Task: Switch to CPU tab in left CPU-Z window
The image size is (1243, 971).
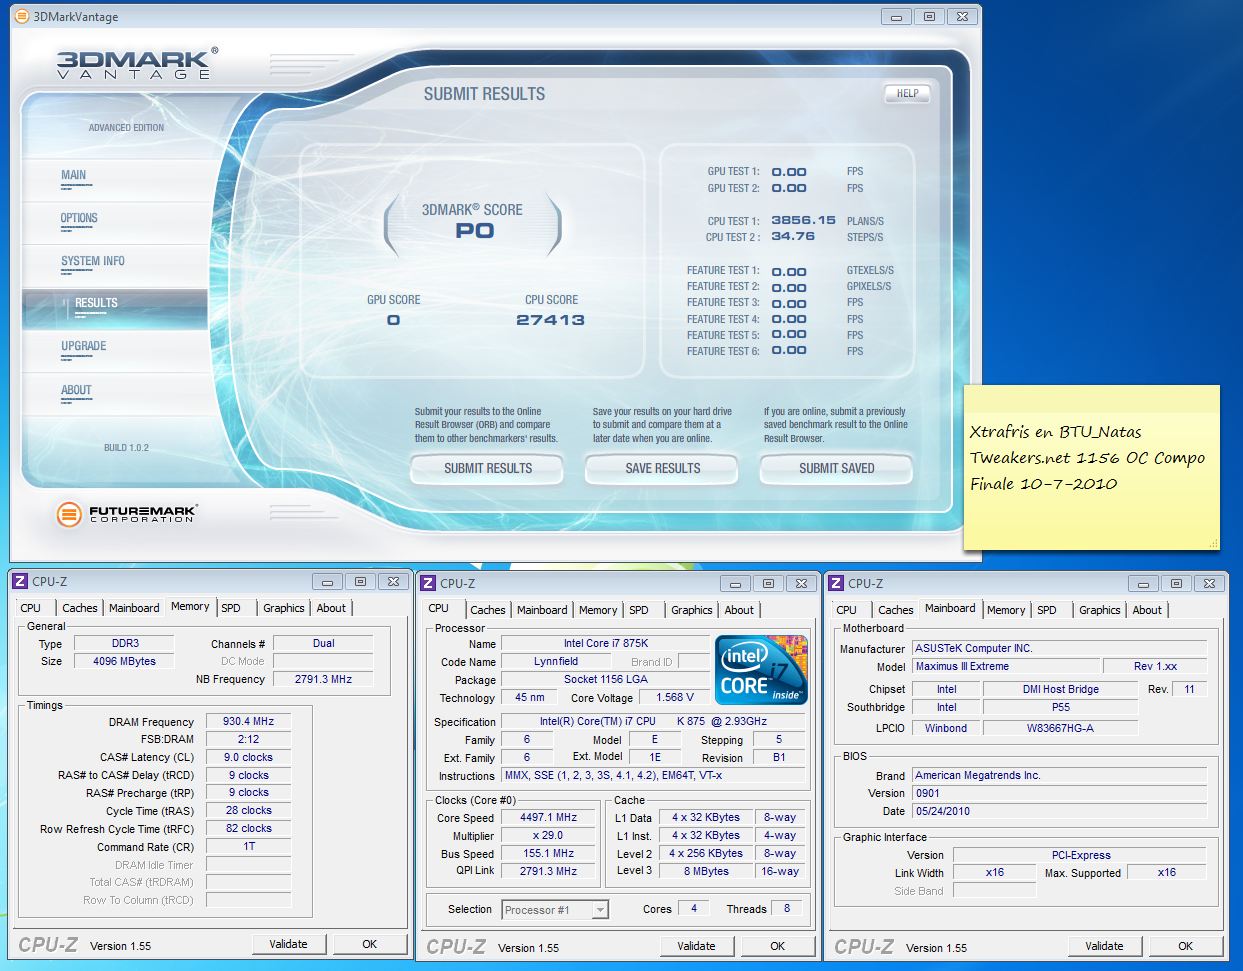Action: point(31,608)
